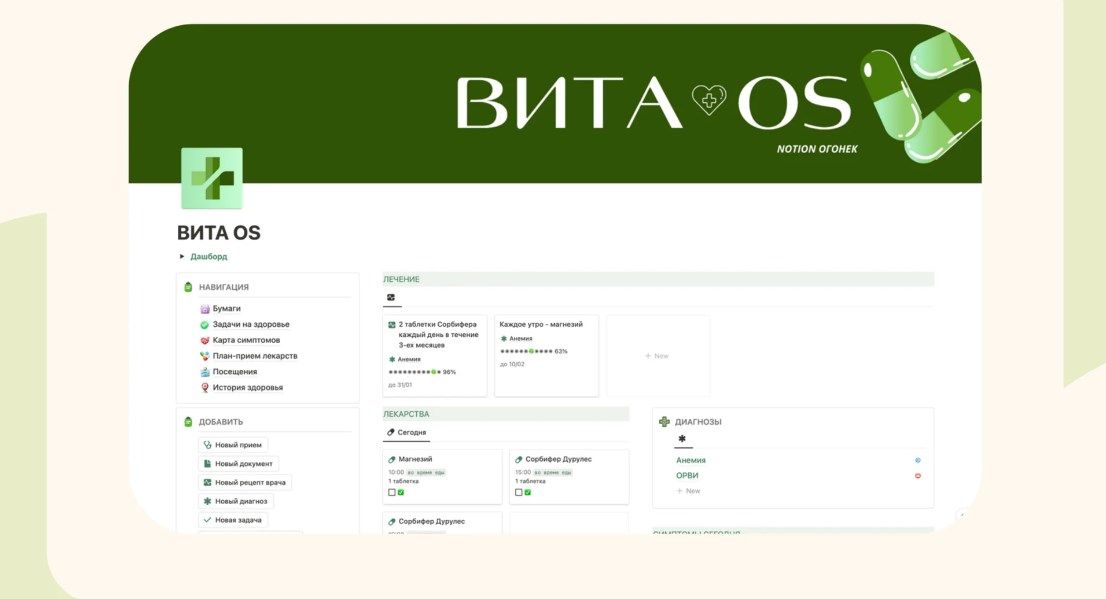
Task: Click the ЛЕЧЕНИЕ section heading
Action: pyautogui.click(x=401, y=279)
